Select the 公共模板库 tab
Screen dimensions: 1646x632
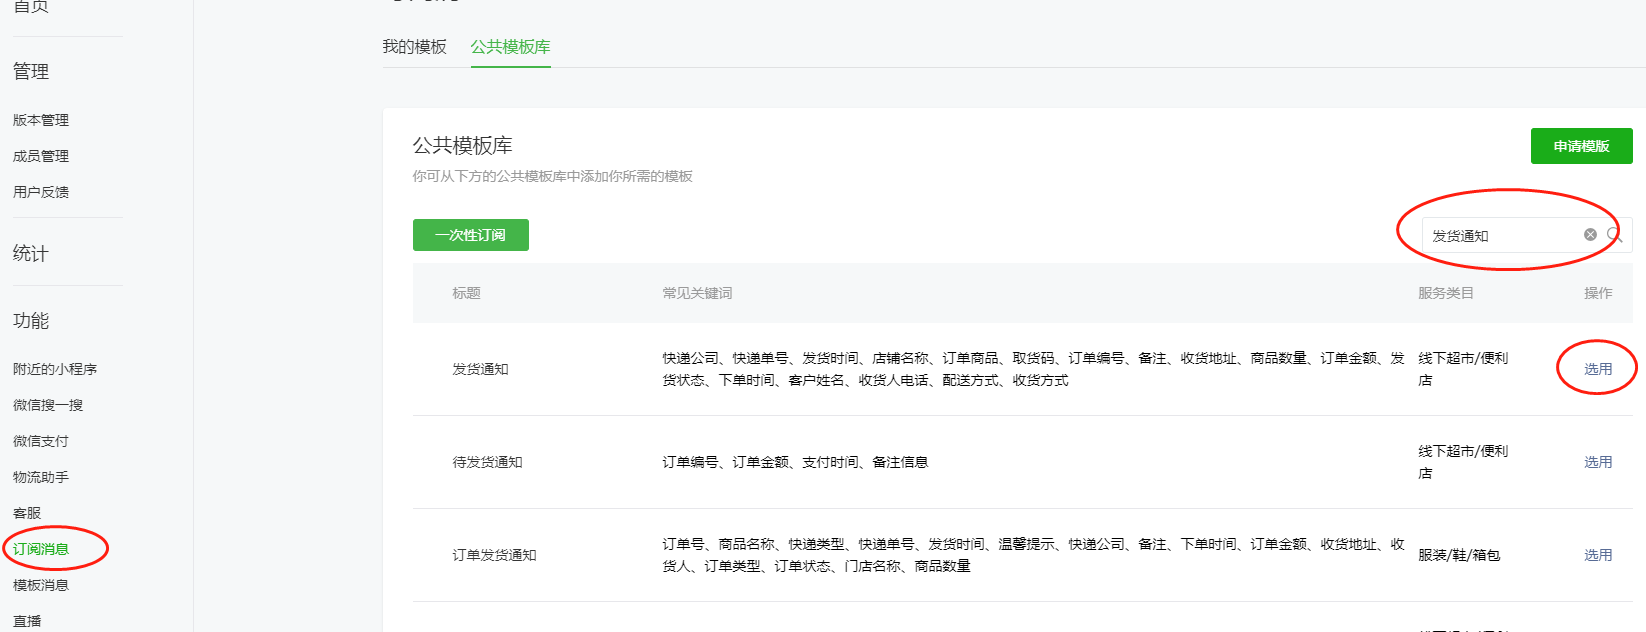pyautogui.click(x=510, y=47)
